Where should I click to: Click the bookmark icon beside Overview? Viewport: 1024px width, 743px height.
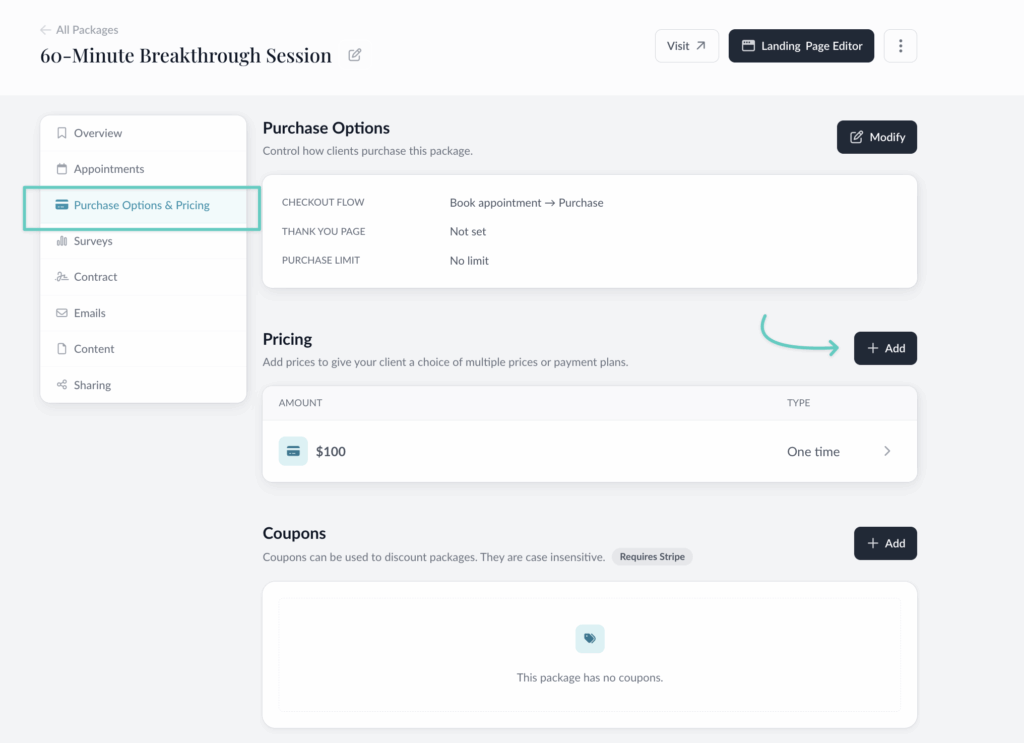point(62,133)
